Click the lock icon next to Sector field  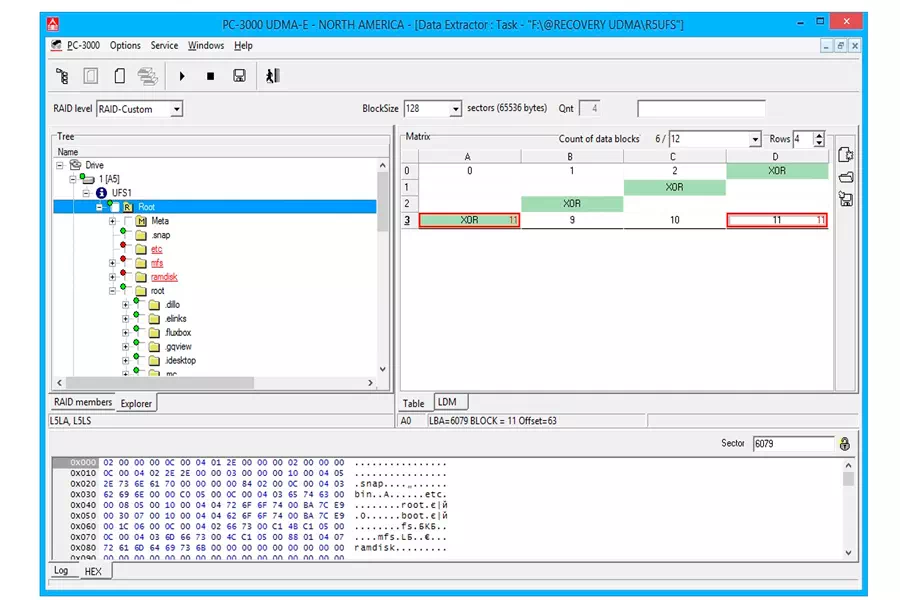tap(844, 443)
